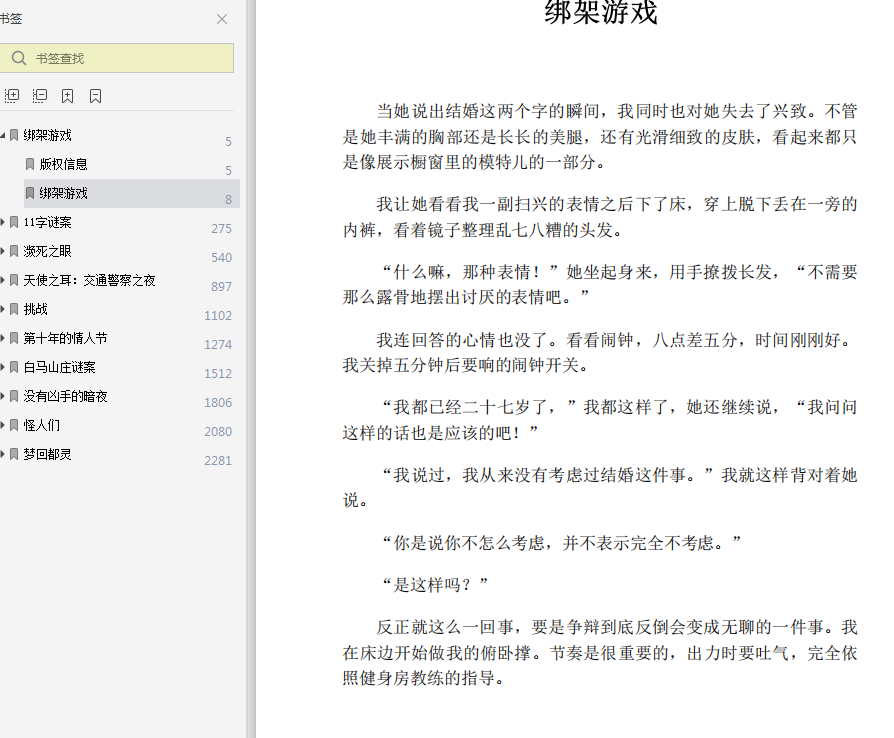The height and width of the screenshot is (738, 894).
Task: Click the 绑架游戏 chapter heading on page
Action: pyautogui.click(x=601, y=12)
